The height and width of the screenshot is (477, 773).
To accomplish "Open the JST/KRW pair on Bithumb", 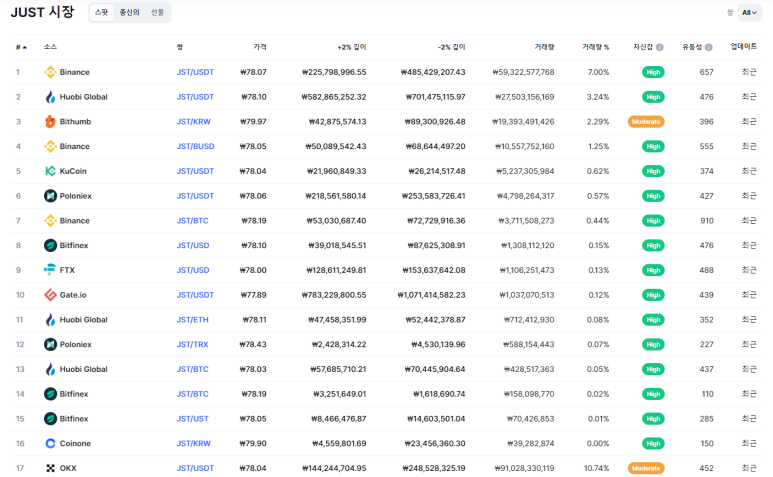I will (194, 122).
